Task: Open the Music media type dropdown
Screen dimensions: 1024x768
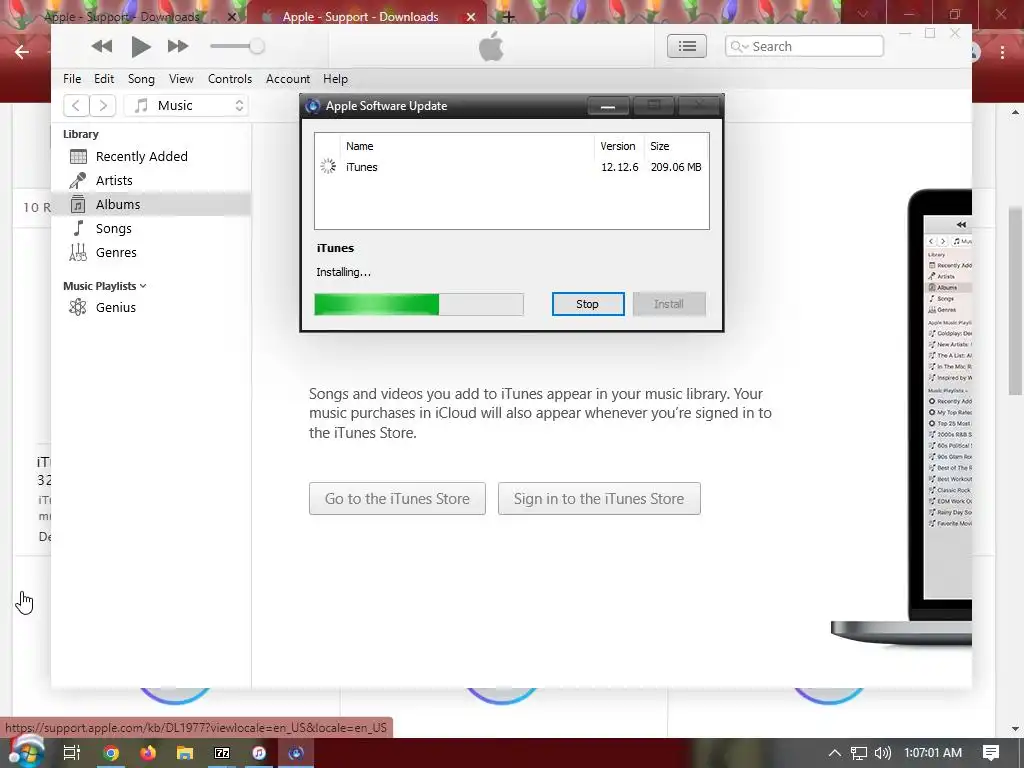Action: 187,105
